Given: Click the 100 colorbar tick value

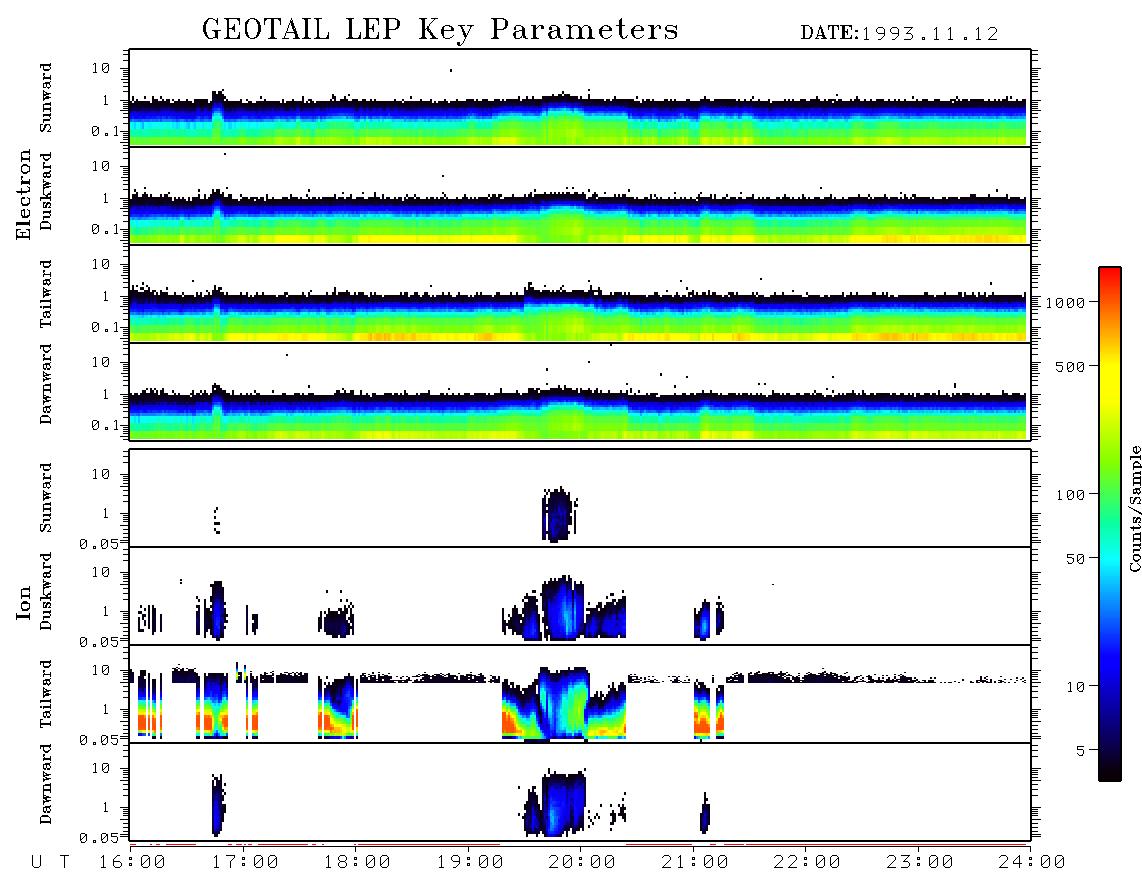Looking at the screenshot, I should point(1070,495).
